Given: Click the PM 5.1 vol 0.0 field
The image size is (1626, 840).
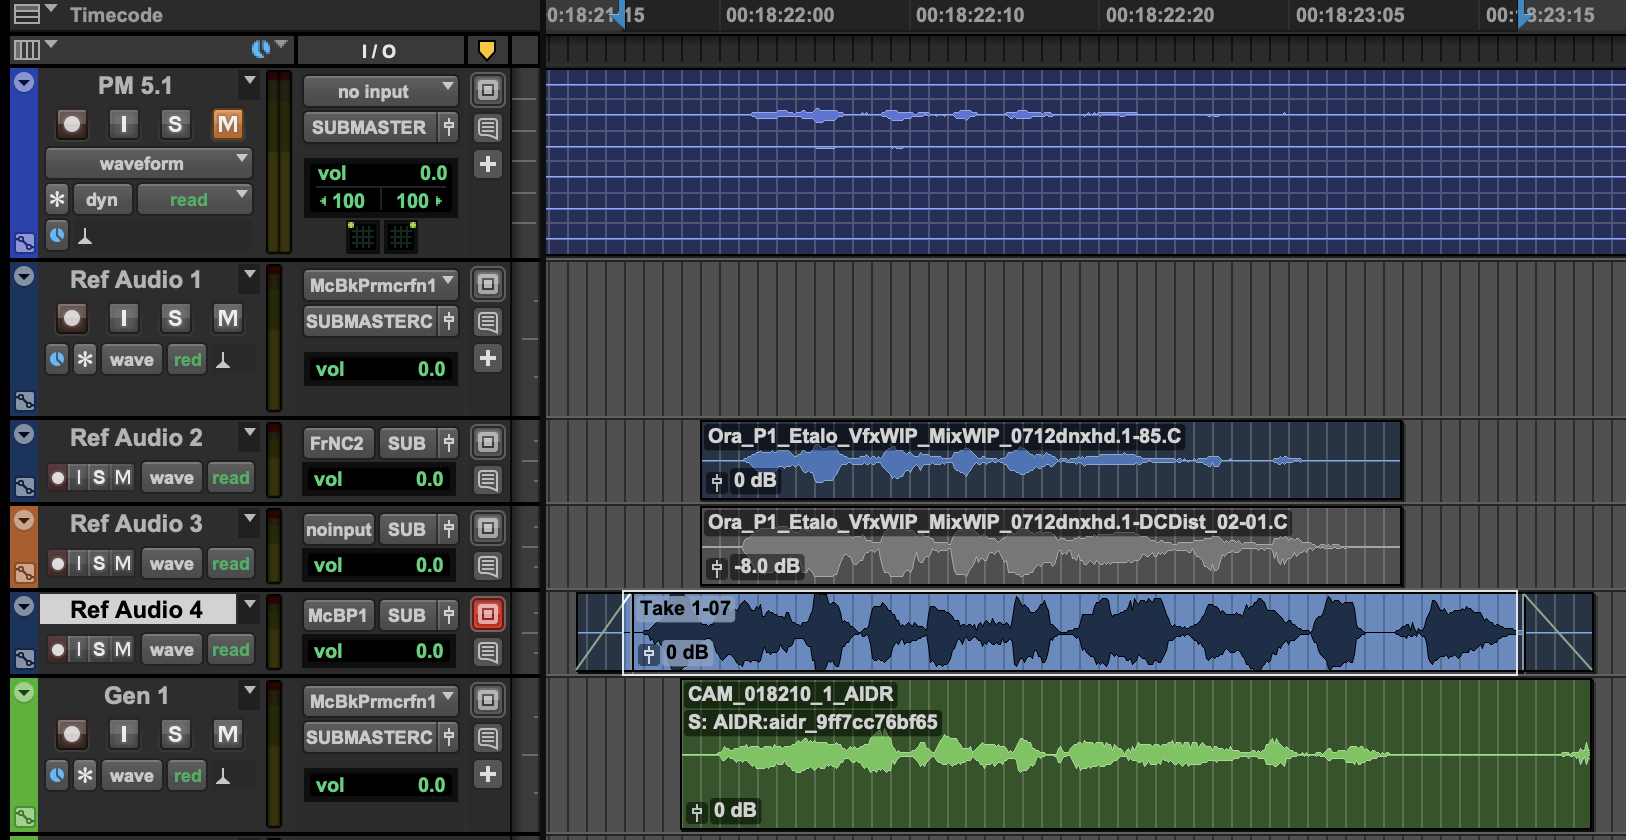Looking at the screenshot, I should coord(381,173).
